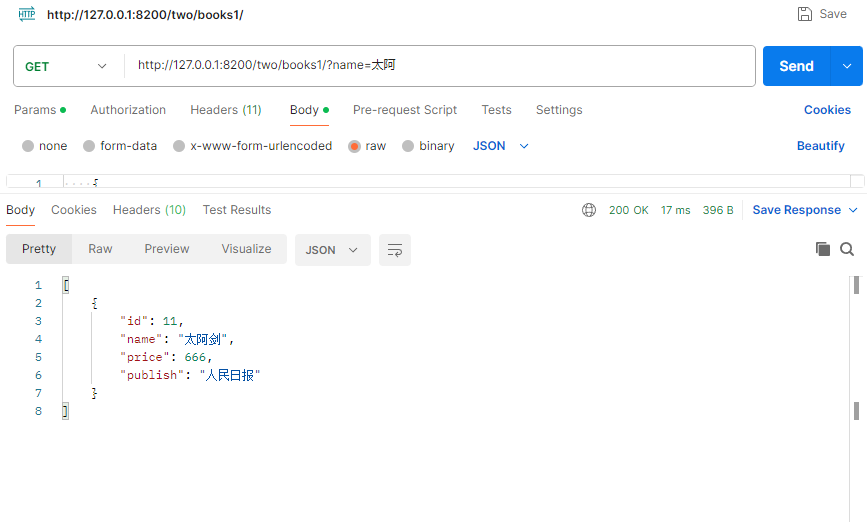Open the Authorization tab

(x=128, y=110)
